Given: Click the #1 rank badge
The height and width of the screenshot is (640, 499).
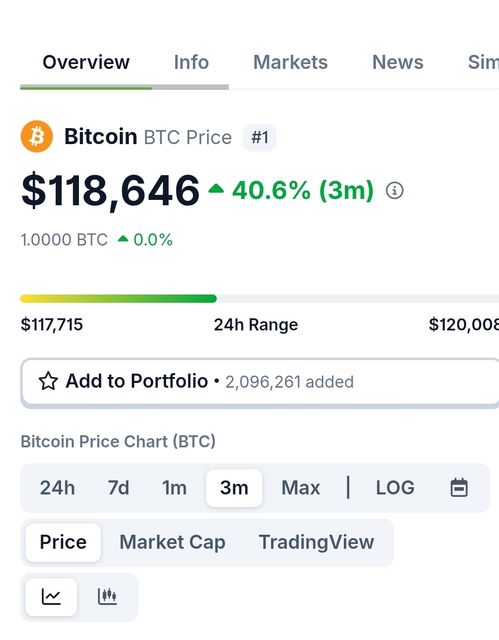Looking at the screenshot, I should point(260,137).
